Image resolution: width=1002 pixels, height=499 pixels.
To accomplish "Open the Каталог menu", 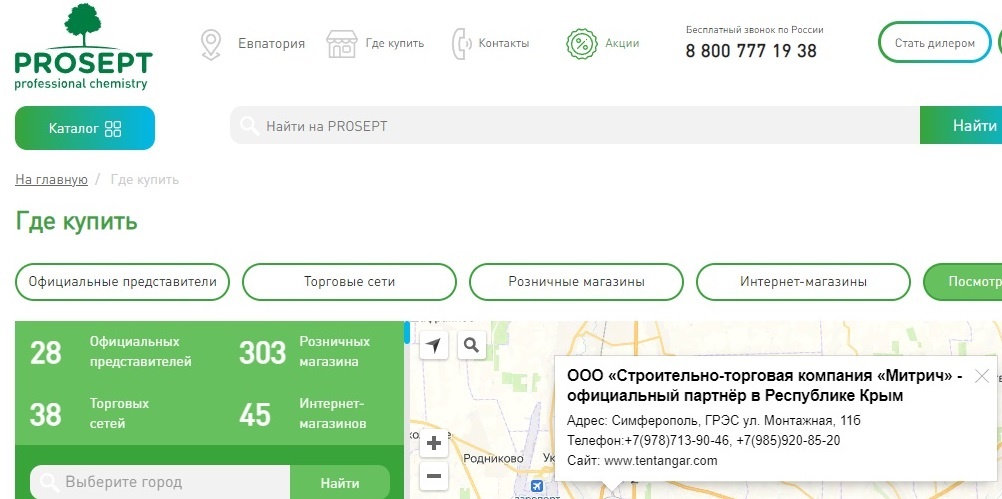I will pyautogui.click(x=85, y=128).
